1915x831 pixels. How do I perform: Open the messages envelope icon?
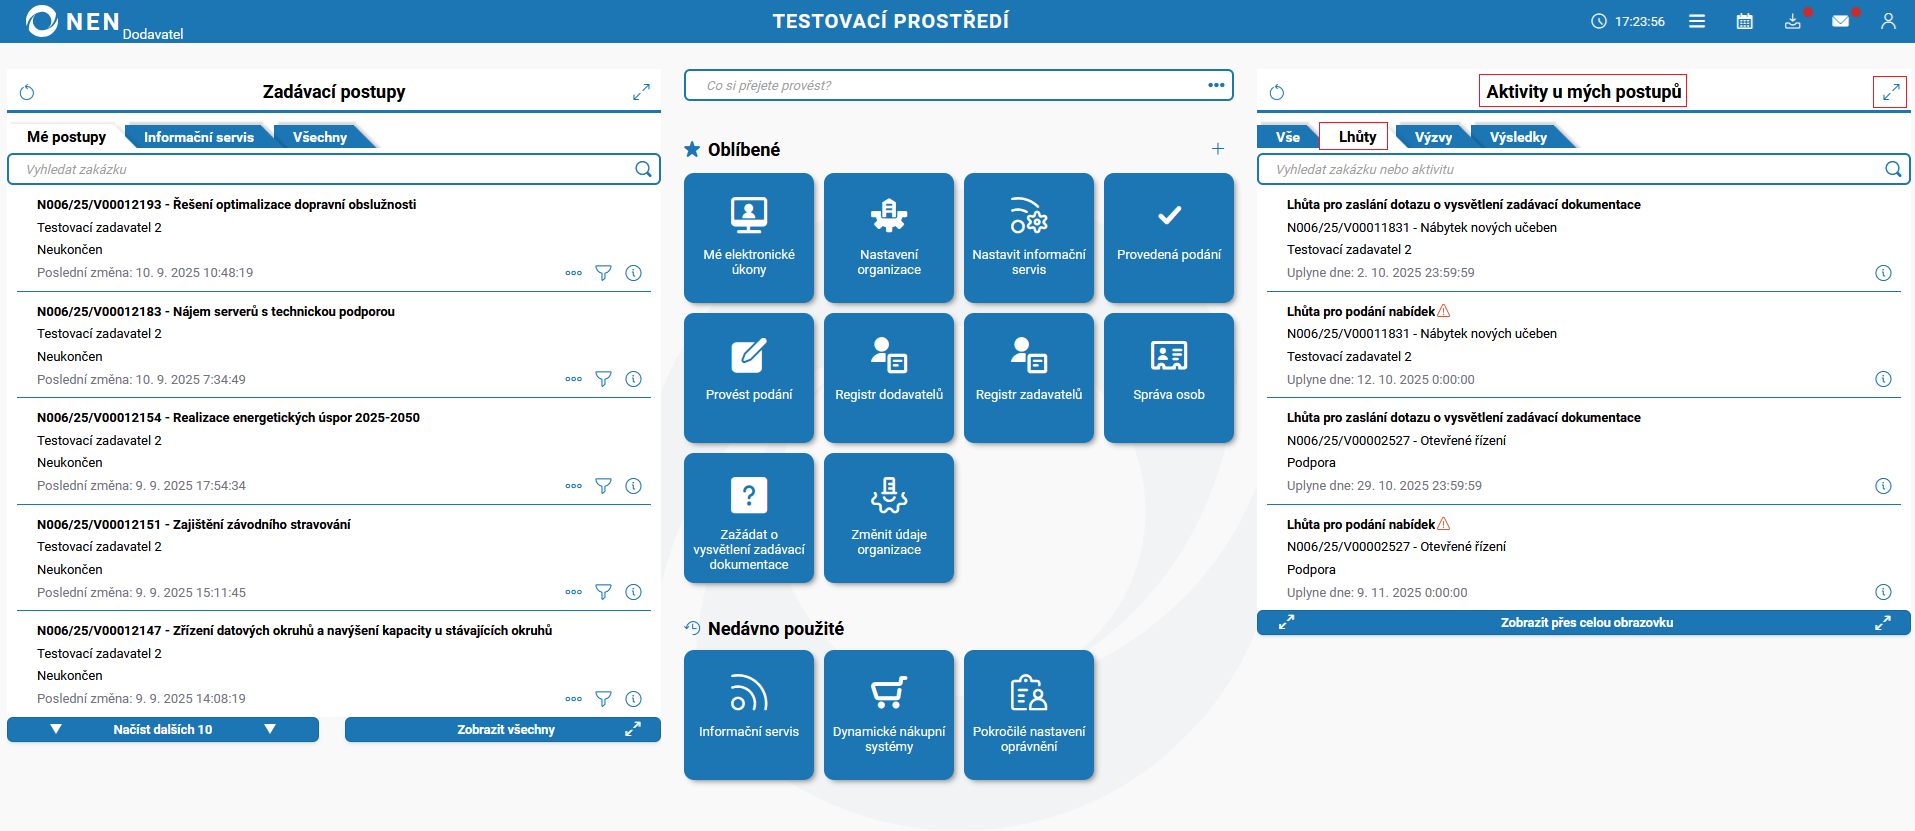(x=1841, y=21)
